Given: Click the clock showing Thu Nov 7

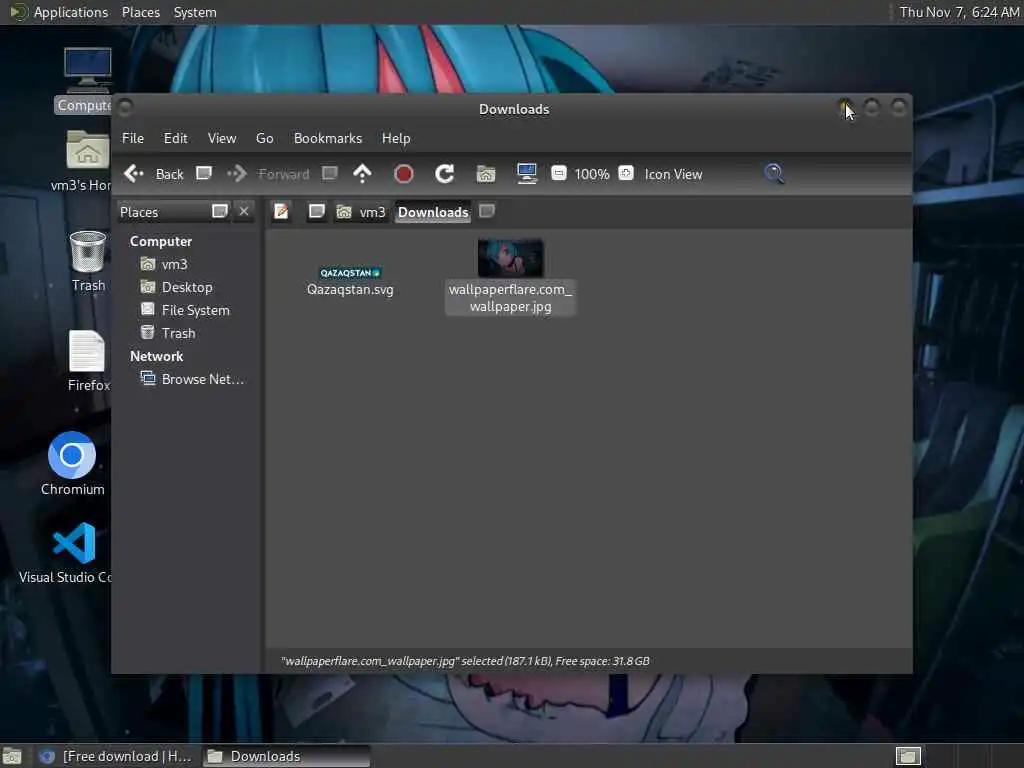Looking at the screenshot, I should tap(959, 12).
